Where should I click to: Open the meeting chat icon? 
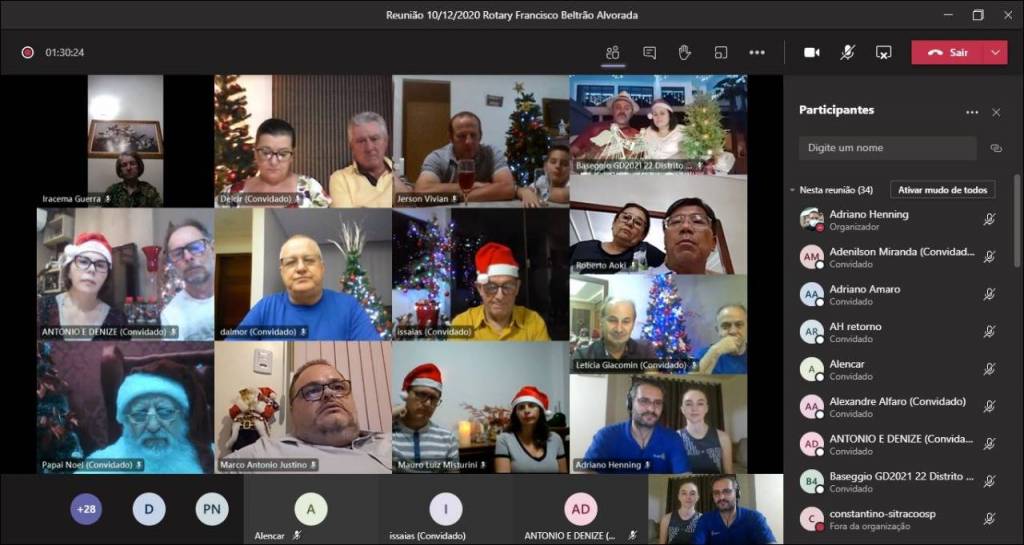[x=649, y=52]
